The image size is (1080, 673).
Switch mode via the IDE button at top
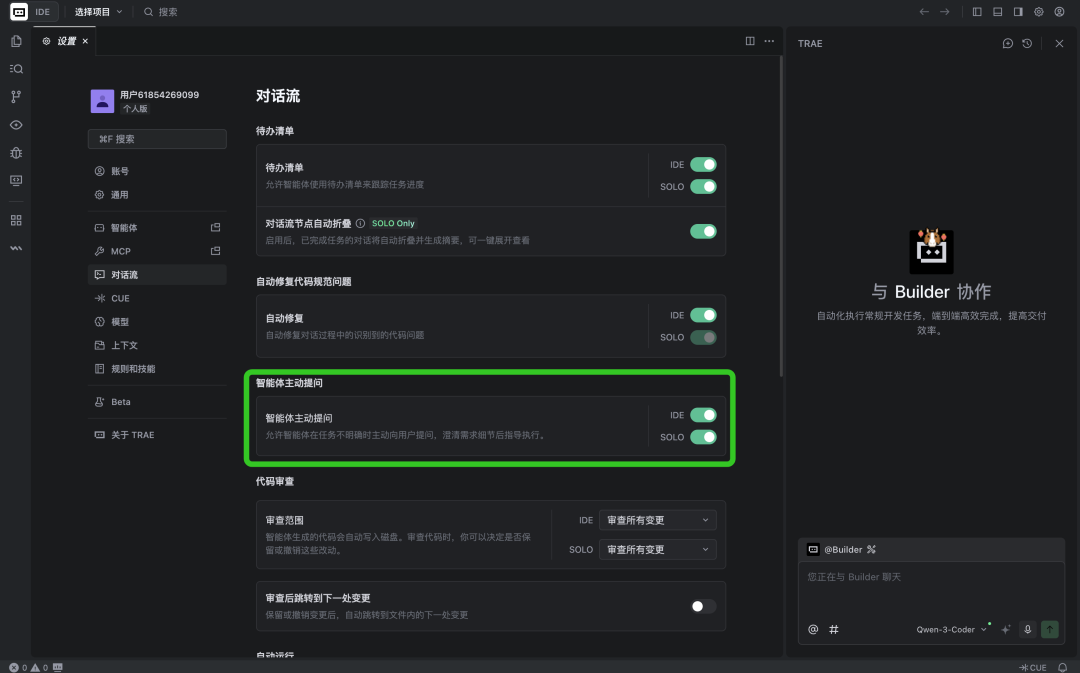coord(43,12)
